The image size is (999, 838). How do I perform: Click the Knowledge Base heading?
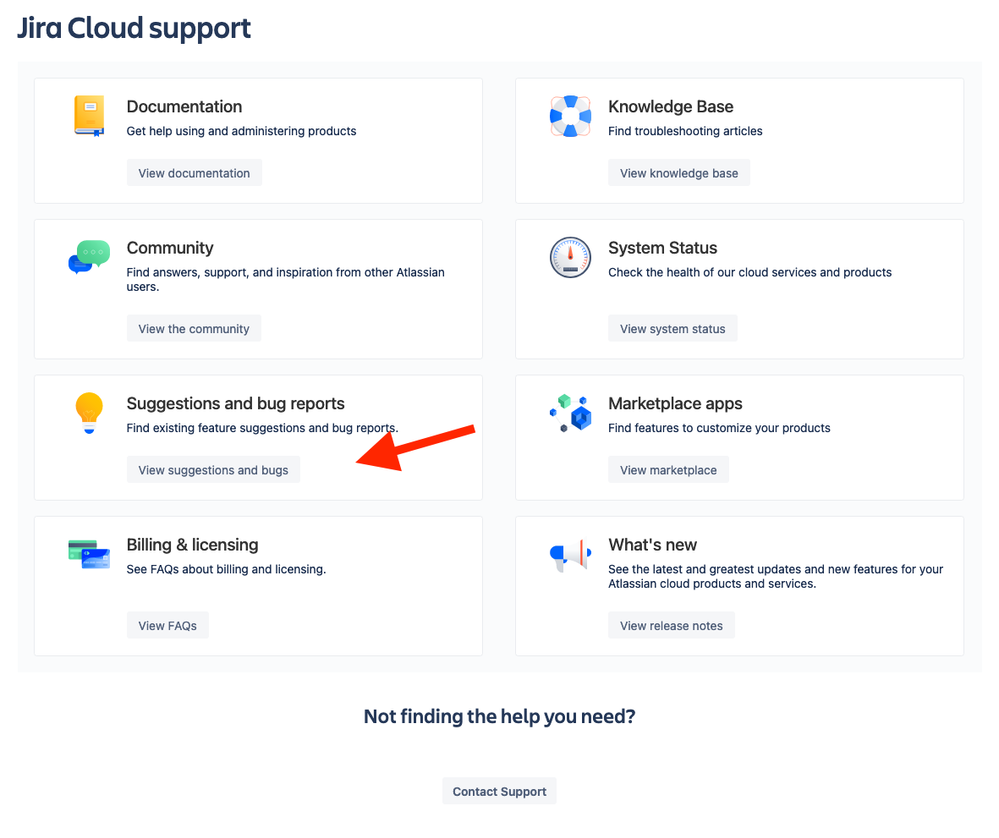671,106
